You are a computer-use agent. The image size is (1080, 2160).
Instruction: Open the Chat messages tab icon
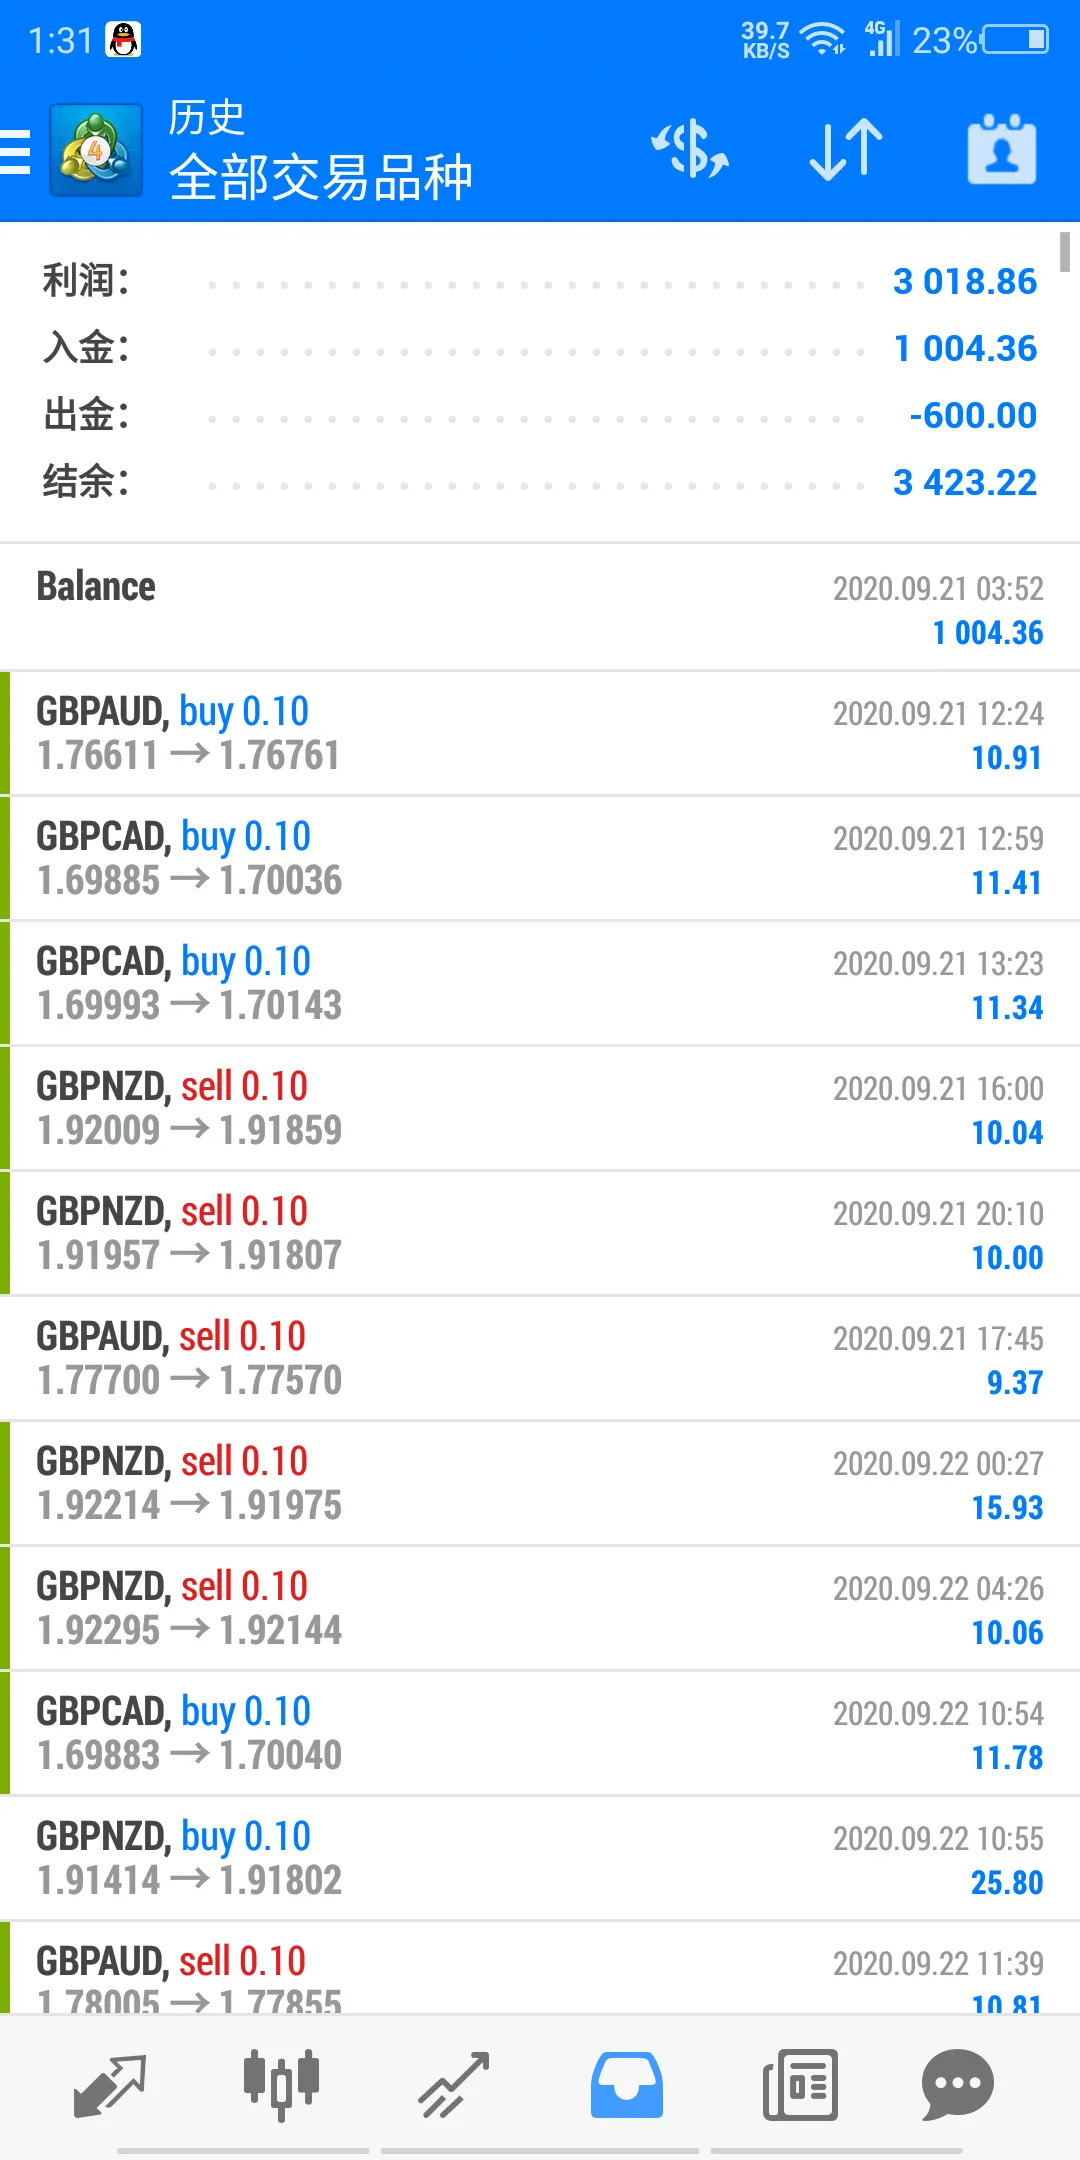[957, 2086]
